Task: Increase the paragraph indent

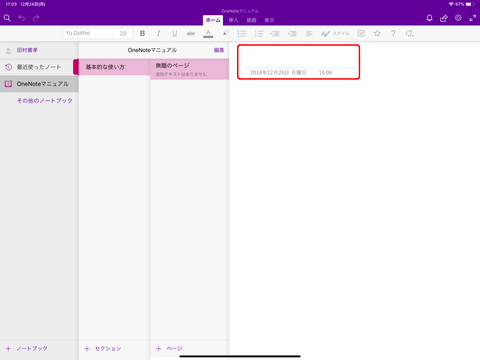Action: point(292,33)
